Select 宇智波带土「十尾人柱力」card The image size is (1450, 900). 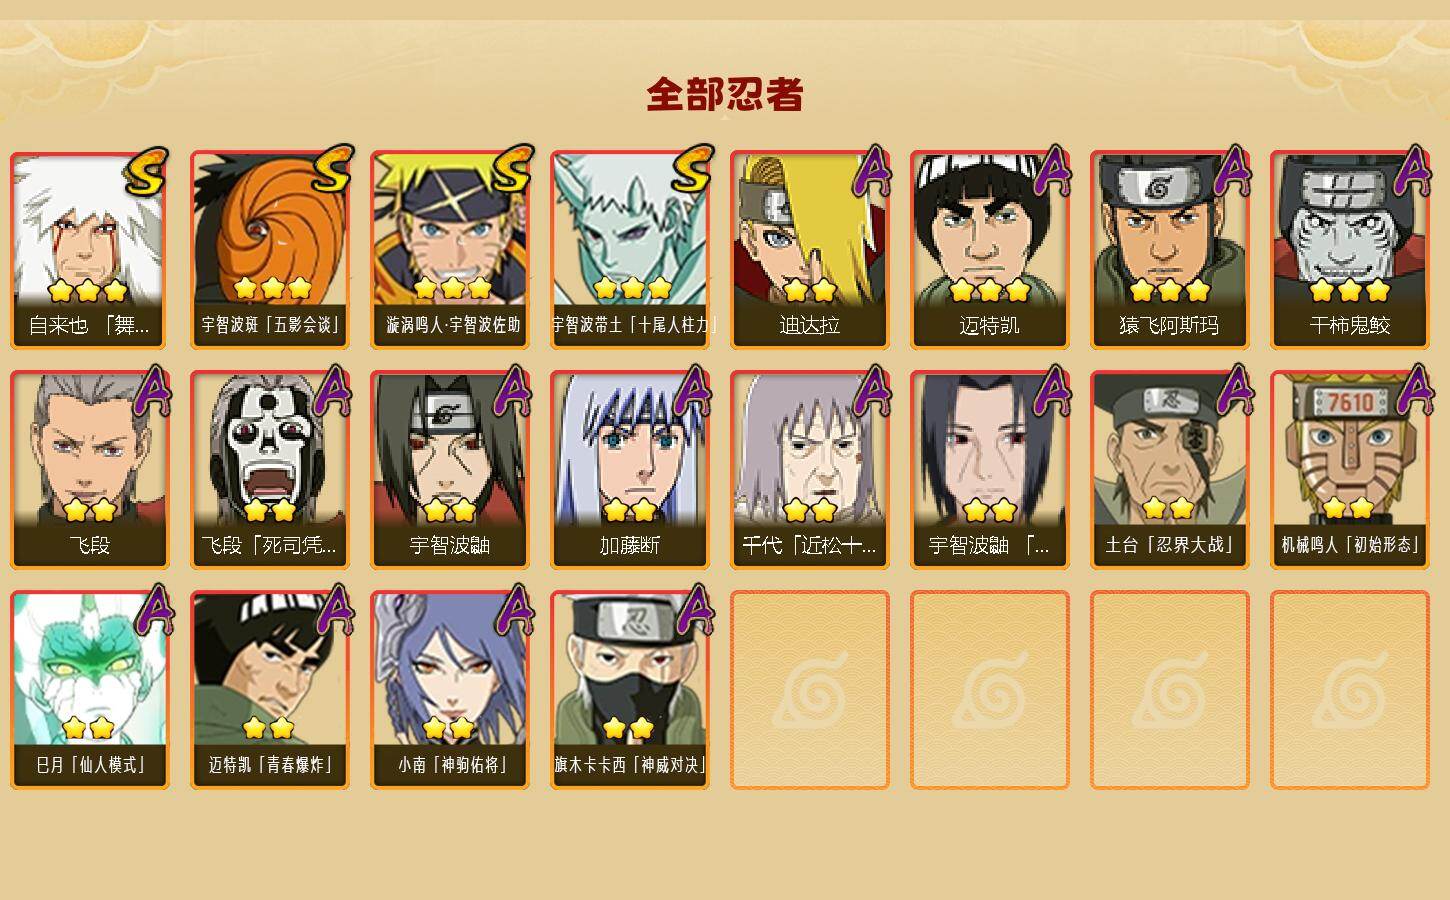pos(629,250)
